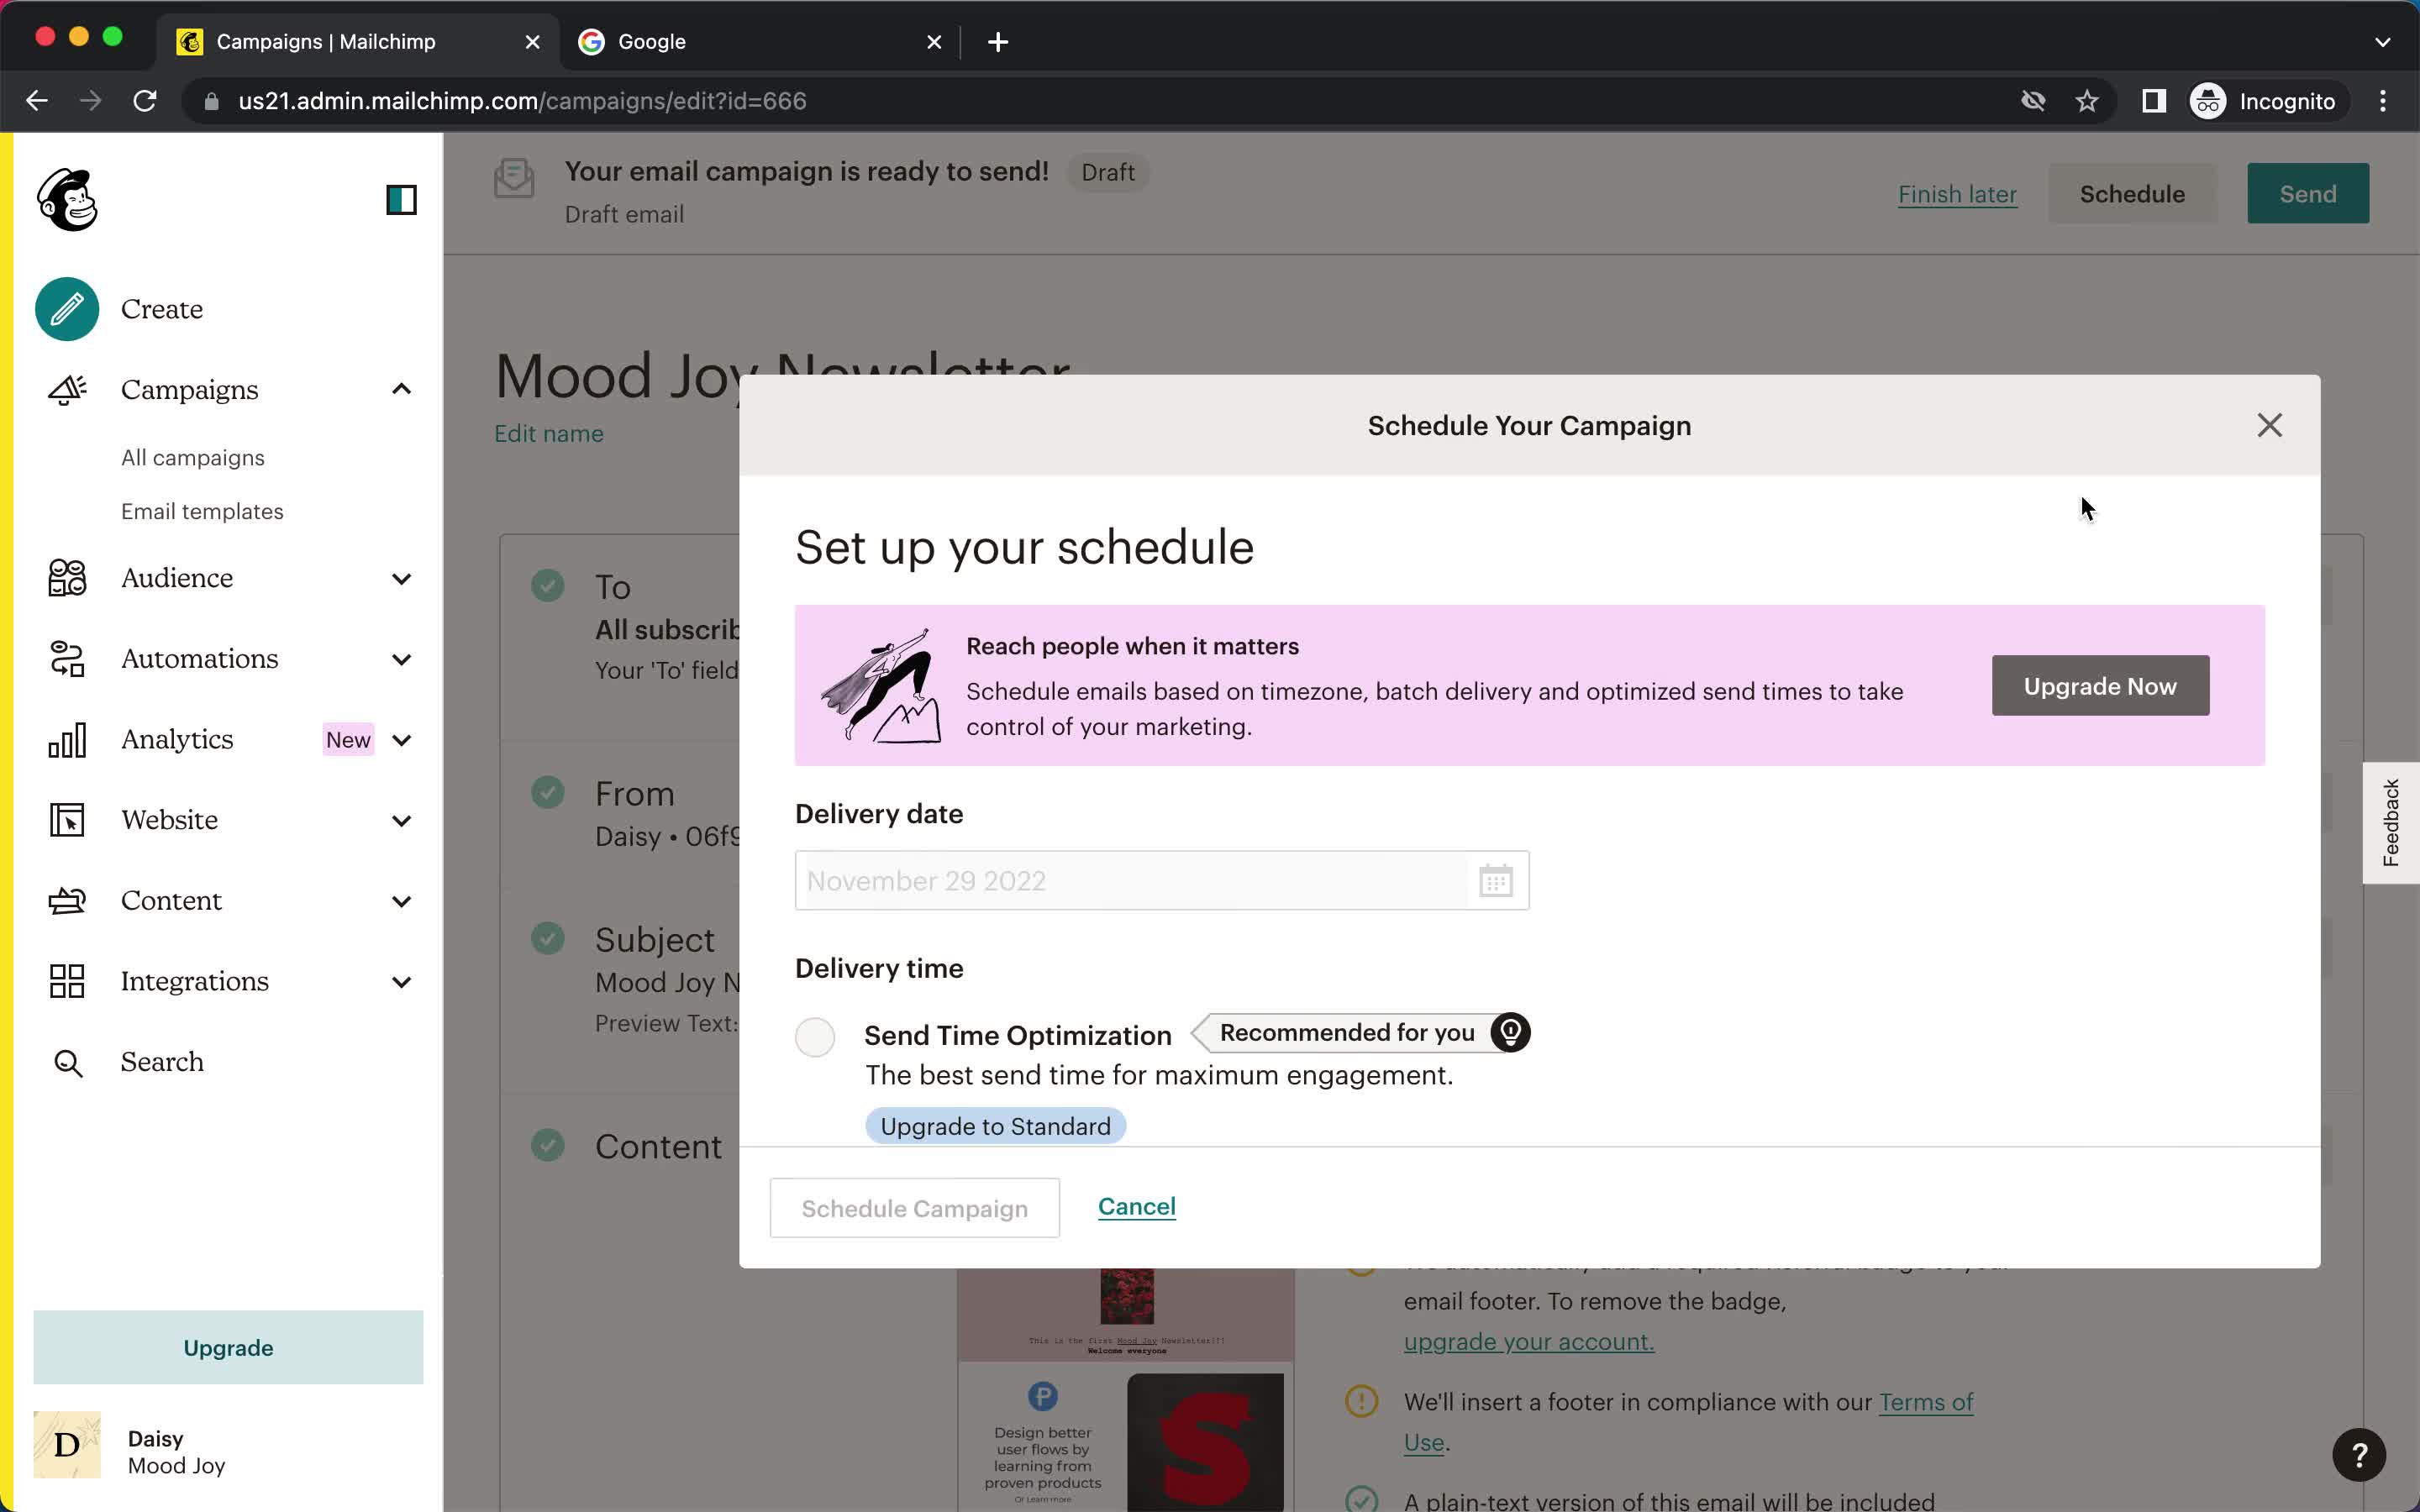Click the Automations icon in sidebar
Image resolution: width=2420 pixels, height=1512 pixels.
pyautogui.click(x=65, y=657)
